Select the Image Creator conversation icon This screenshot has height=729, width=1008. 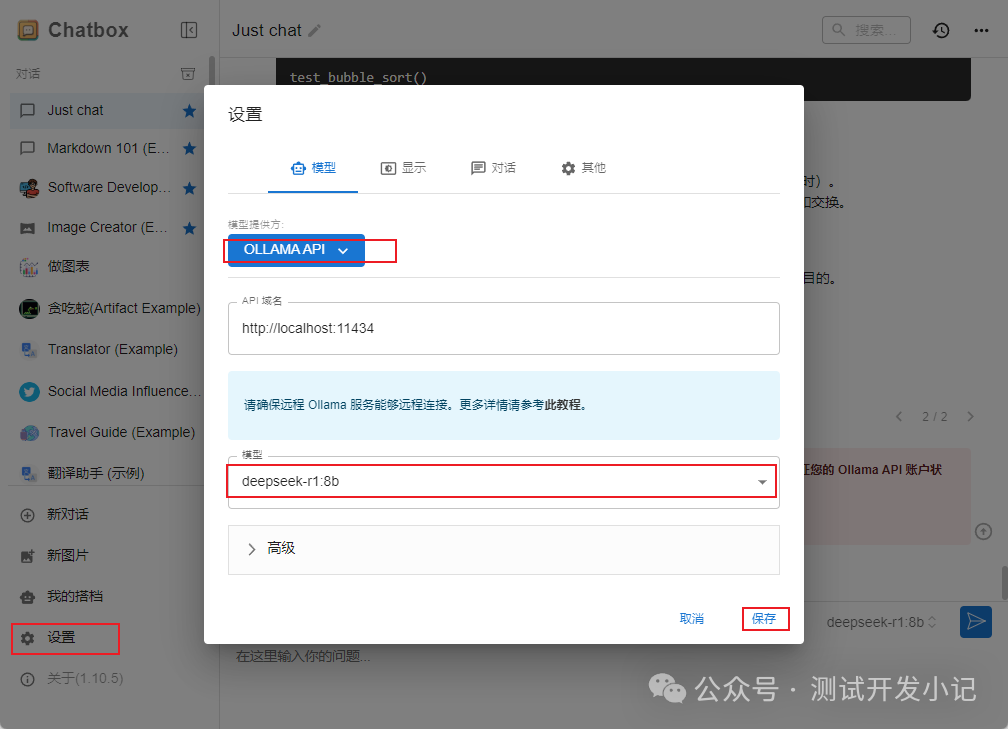[x=28, y=228]
